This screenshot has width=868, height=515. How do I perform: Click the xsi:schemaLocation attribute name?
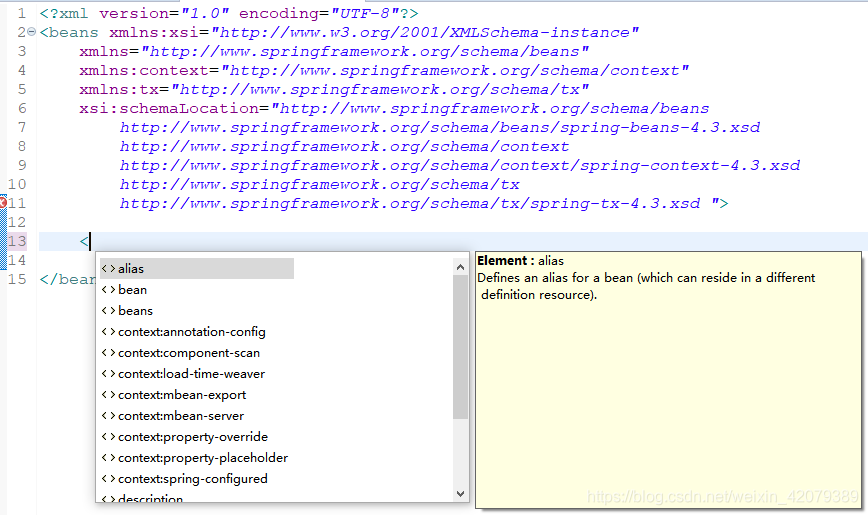click(169, 108)
